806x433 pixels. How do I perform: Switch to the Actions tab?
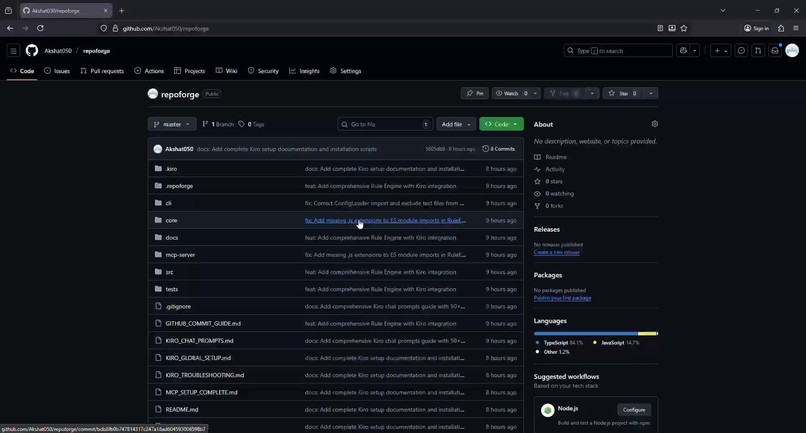tap(149, 71)
